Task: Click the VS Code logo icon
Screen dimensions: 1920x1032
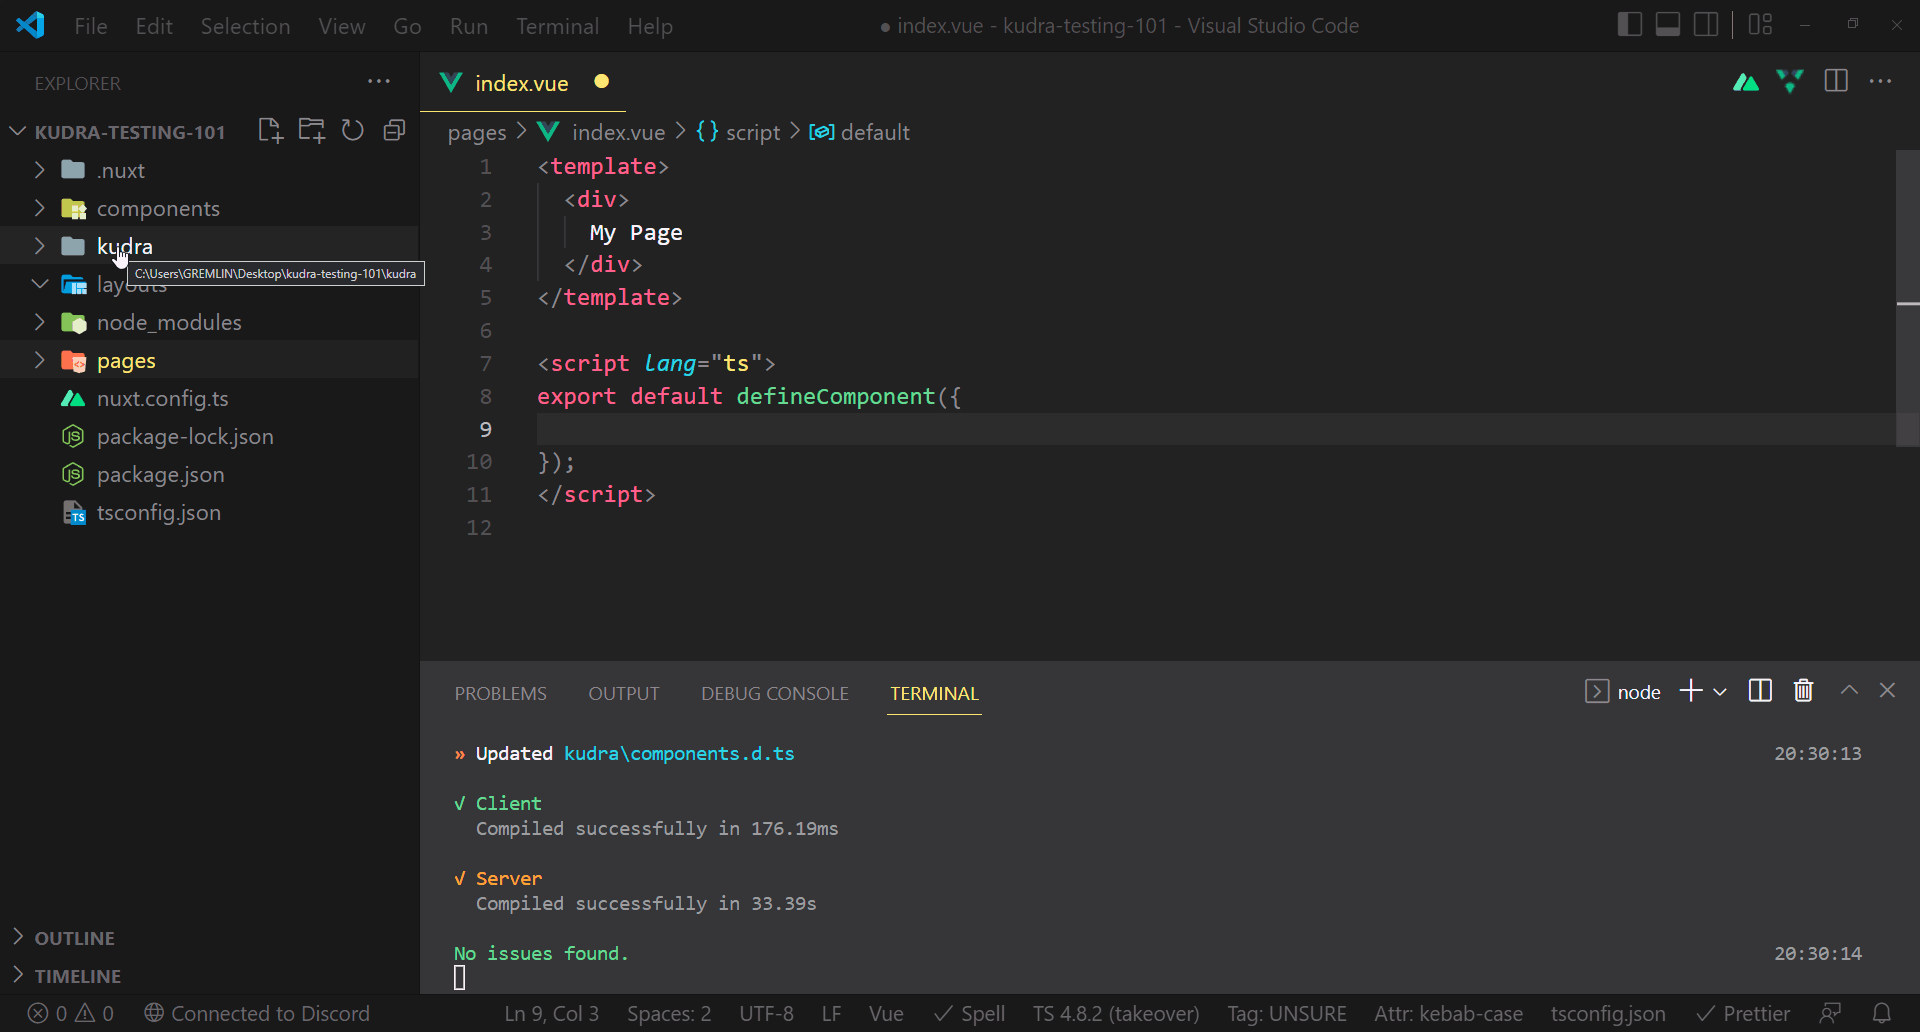Action: tap(30, 25)
